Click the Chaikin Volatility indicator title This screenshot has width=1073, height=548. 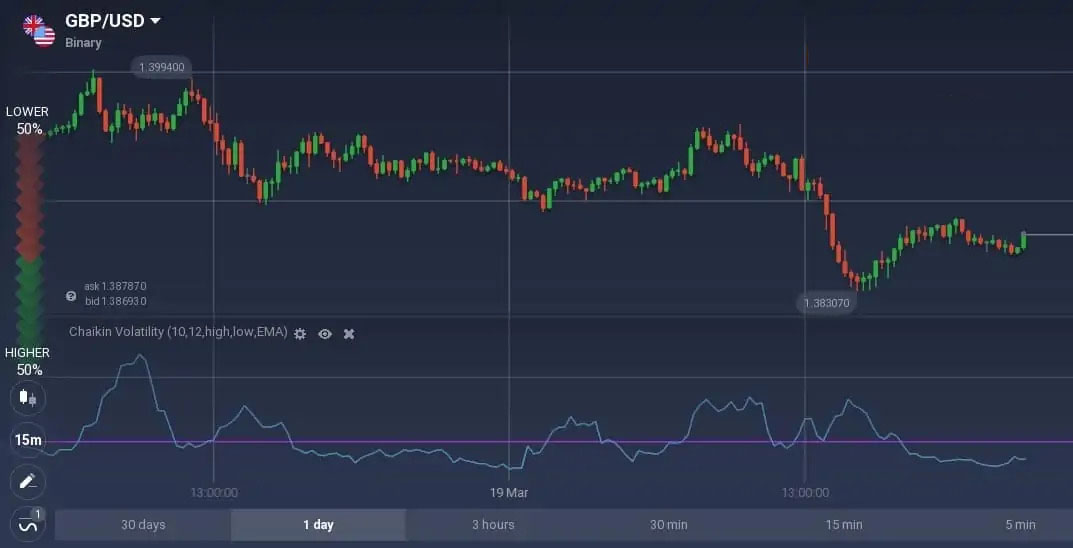(x=178, y=332)
